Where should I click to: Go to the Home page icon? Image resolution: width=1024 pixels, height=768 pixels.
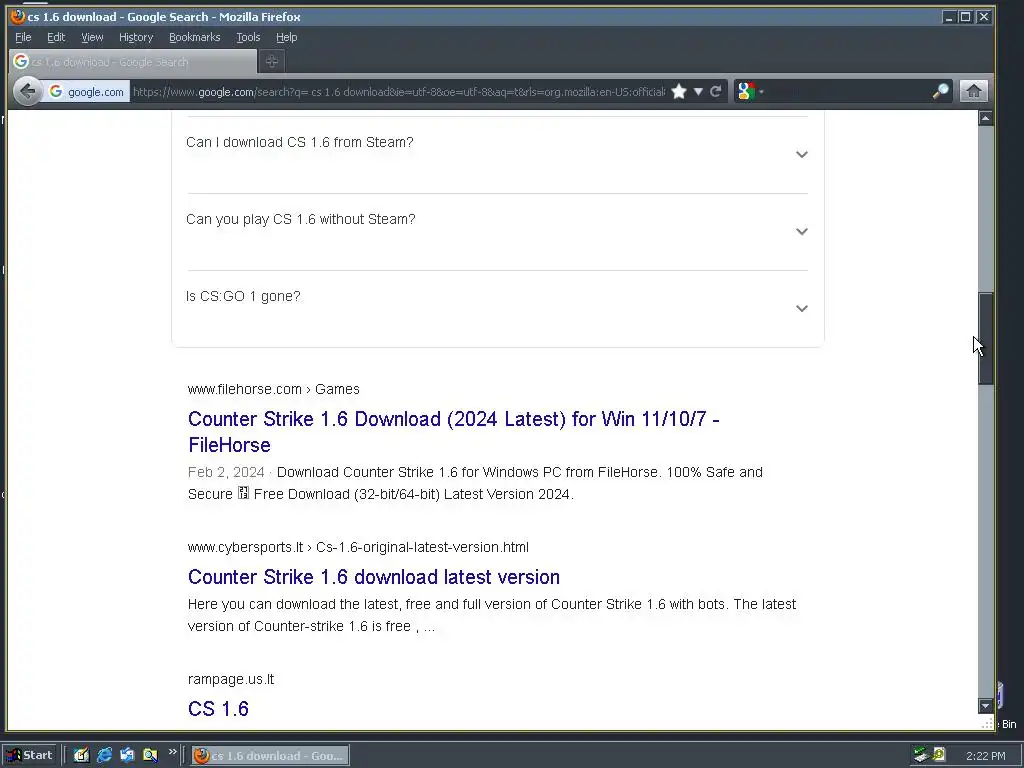click(973, 91)
